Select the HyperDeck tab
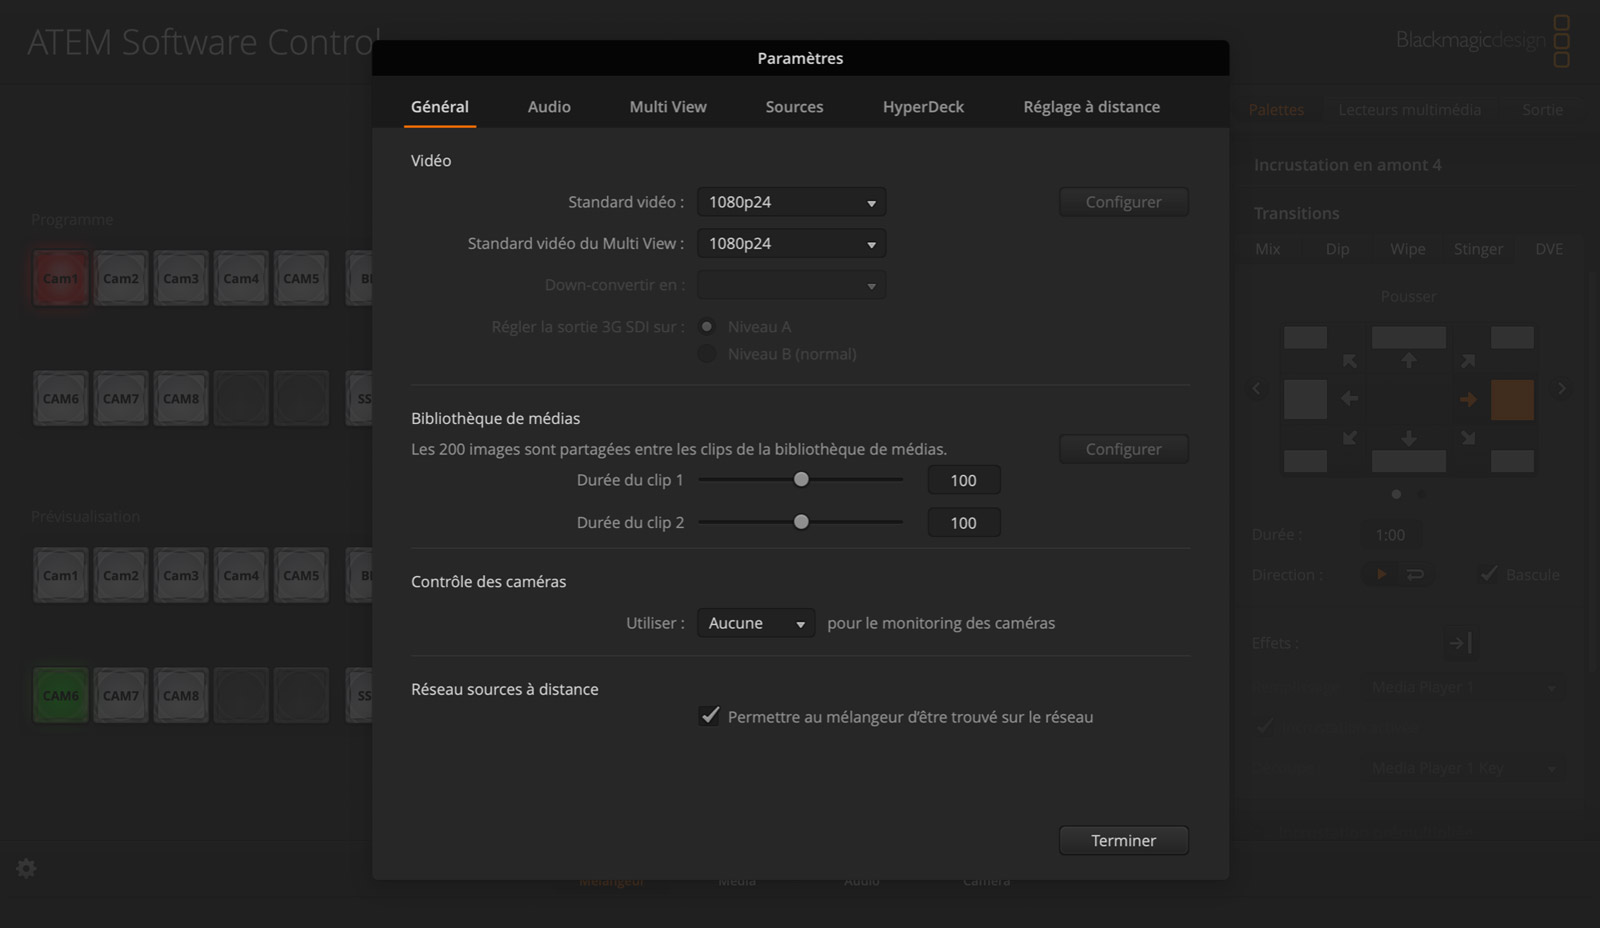The height and width of the screenshot is (928, 1600). (x=923, y=107)
